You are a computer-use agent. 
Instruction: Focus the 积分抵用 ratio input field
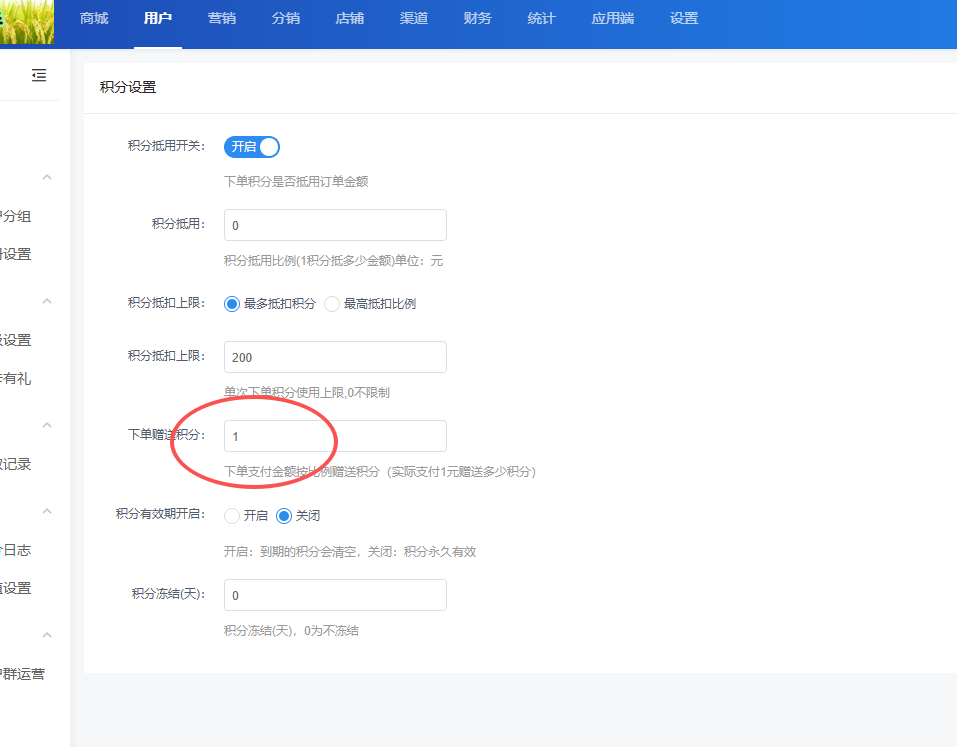click(x=335, y=225)
